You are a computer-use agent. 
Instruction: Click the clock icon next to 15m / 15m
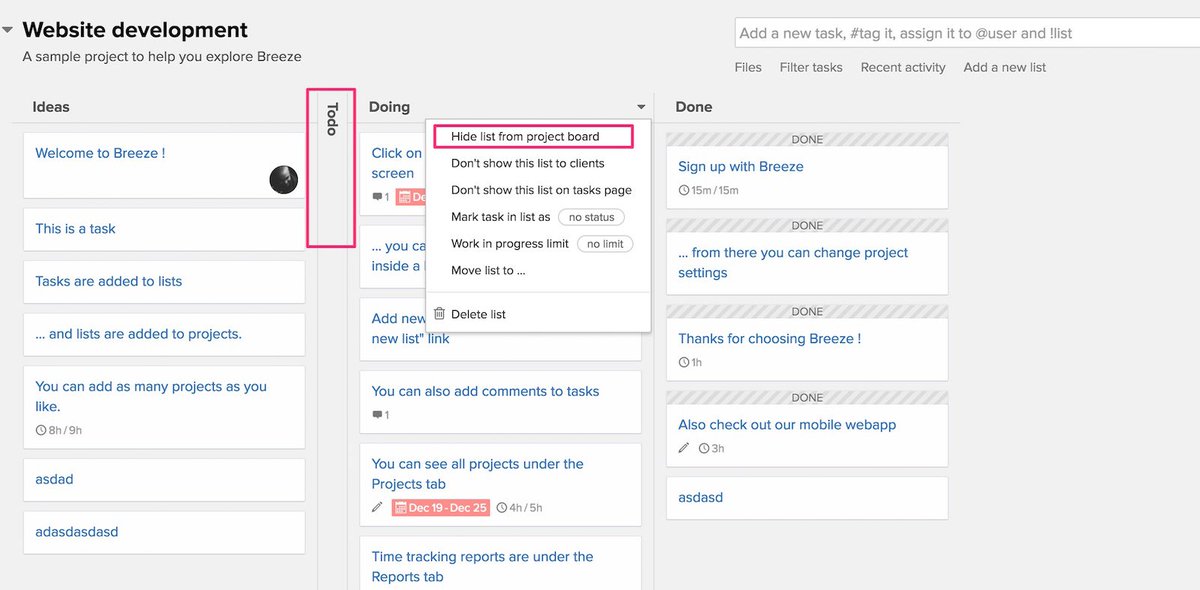pos(683,190)
